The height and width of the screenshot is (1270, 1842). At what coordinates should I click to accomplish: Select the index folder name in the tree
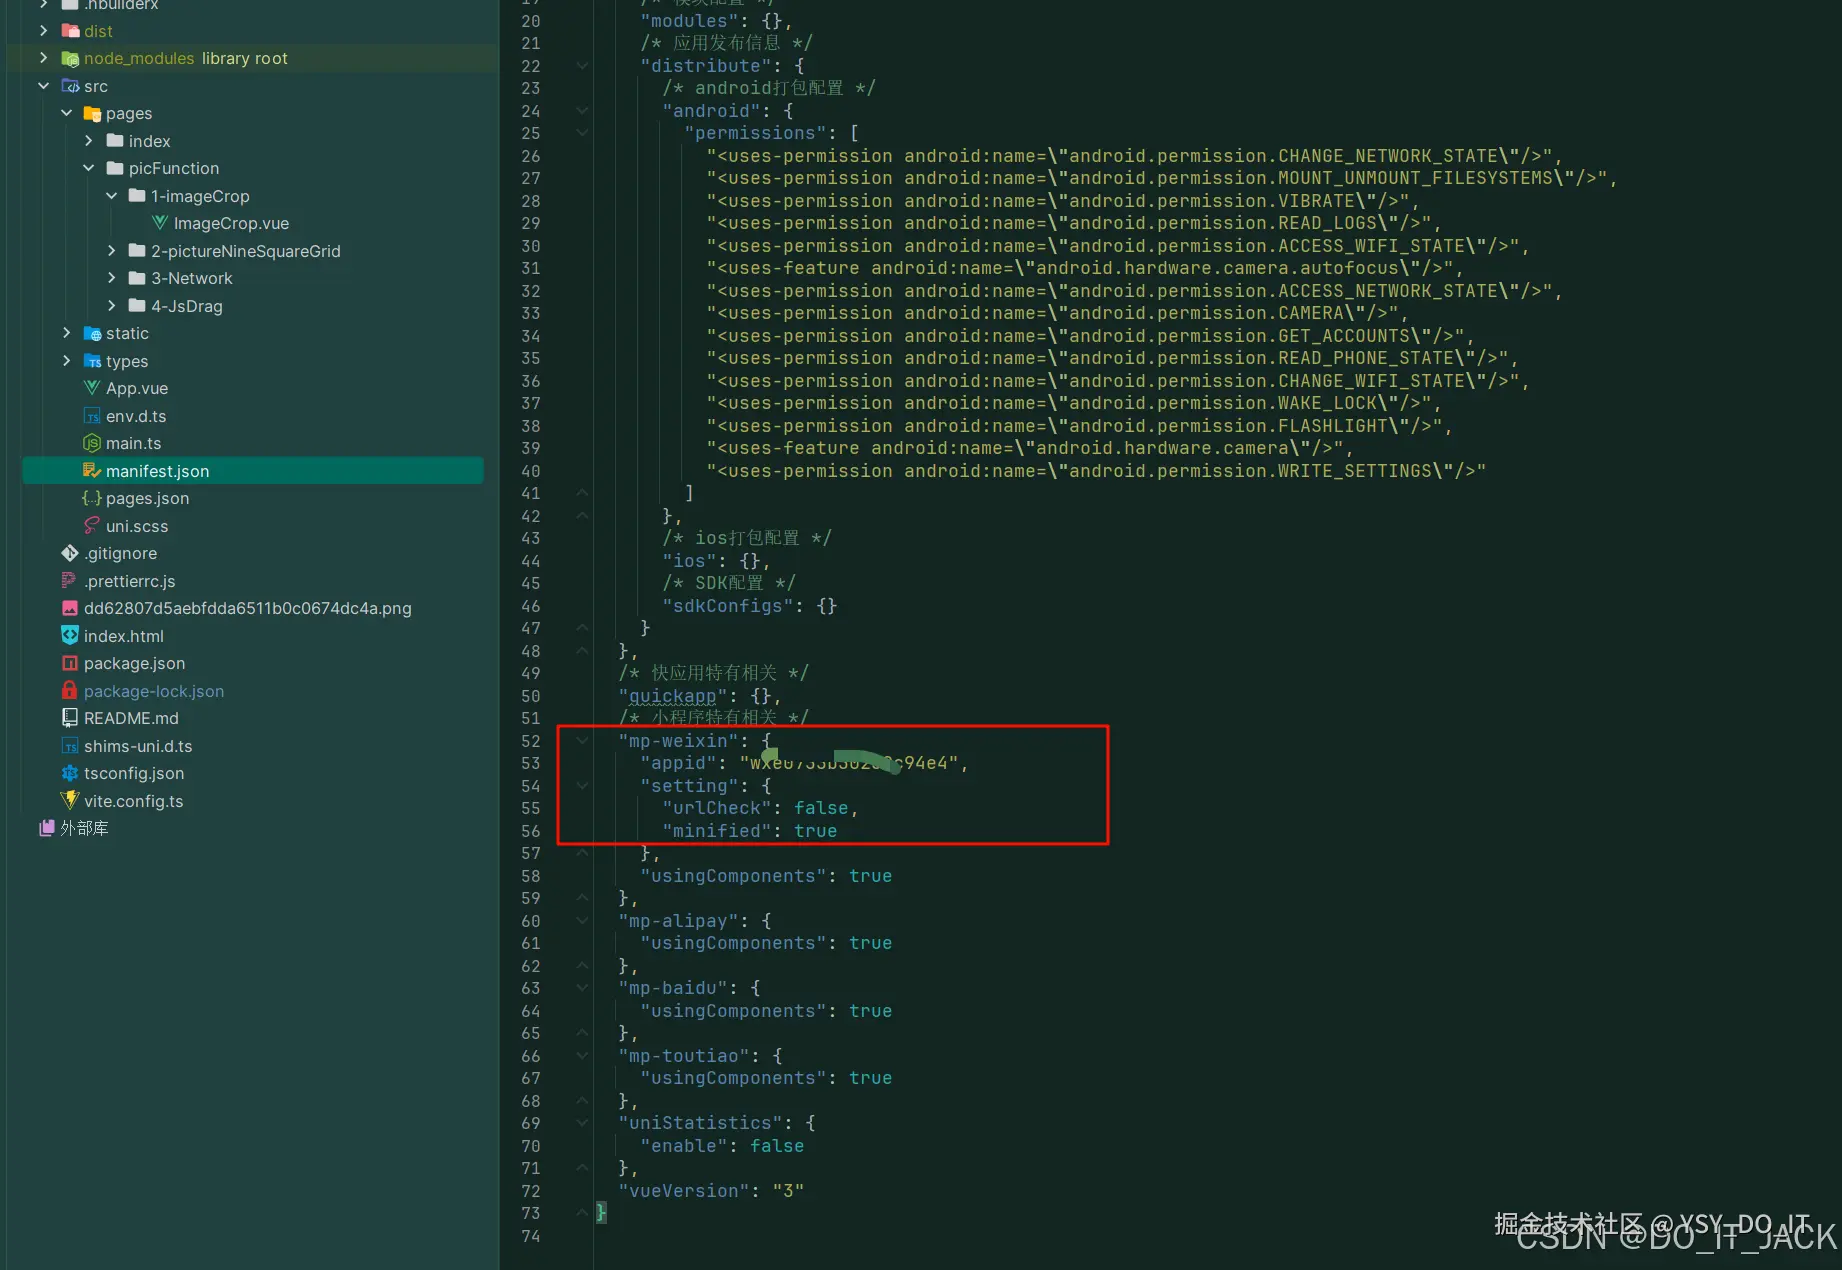pyautogui.click(x=150, y=141)
